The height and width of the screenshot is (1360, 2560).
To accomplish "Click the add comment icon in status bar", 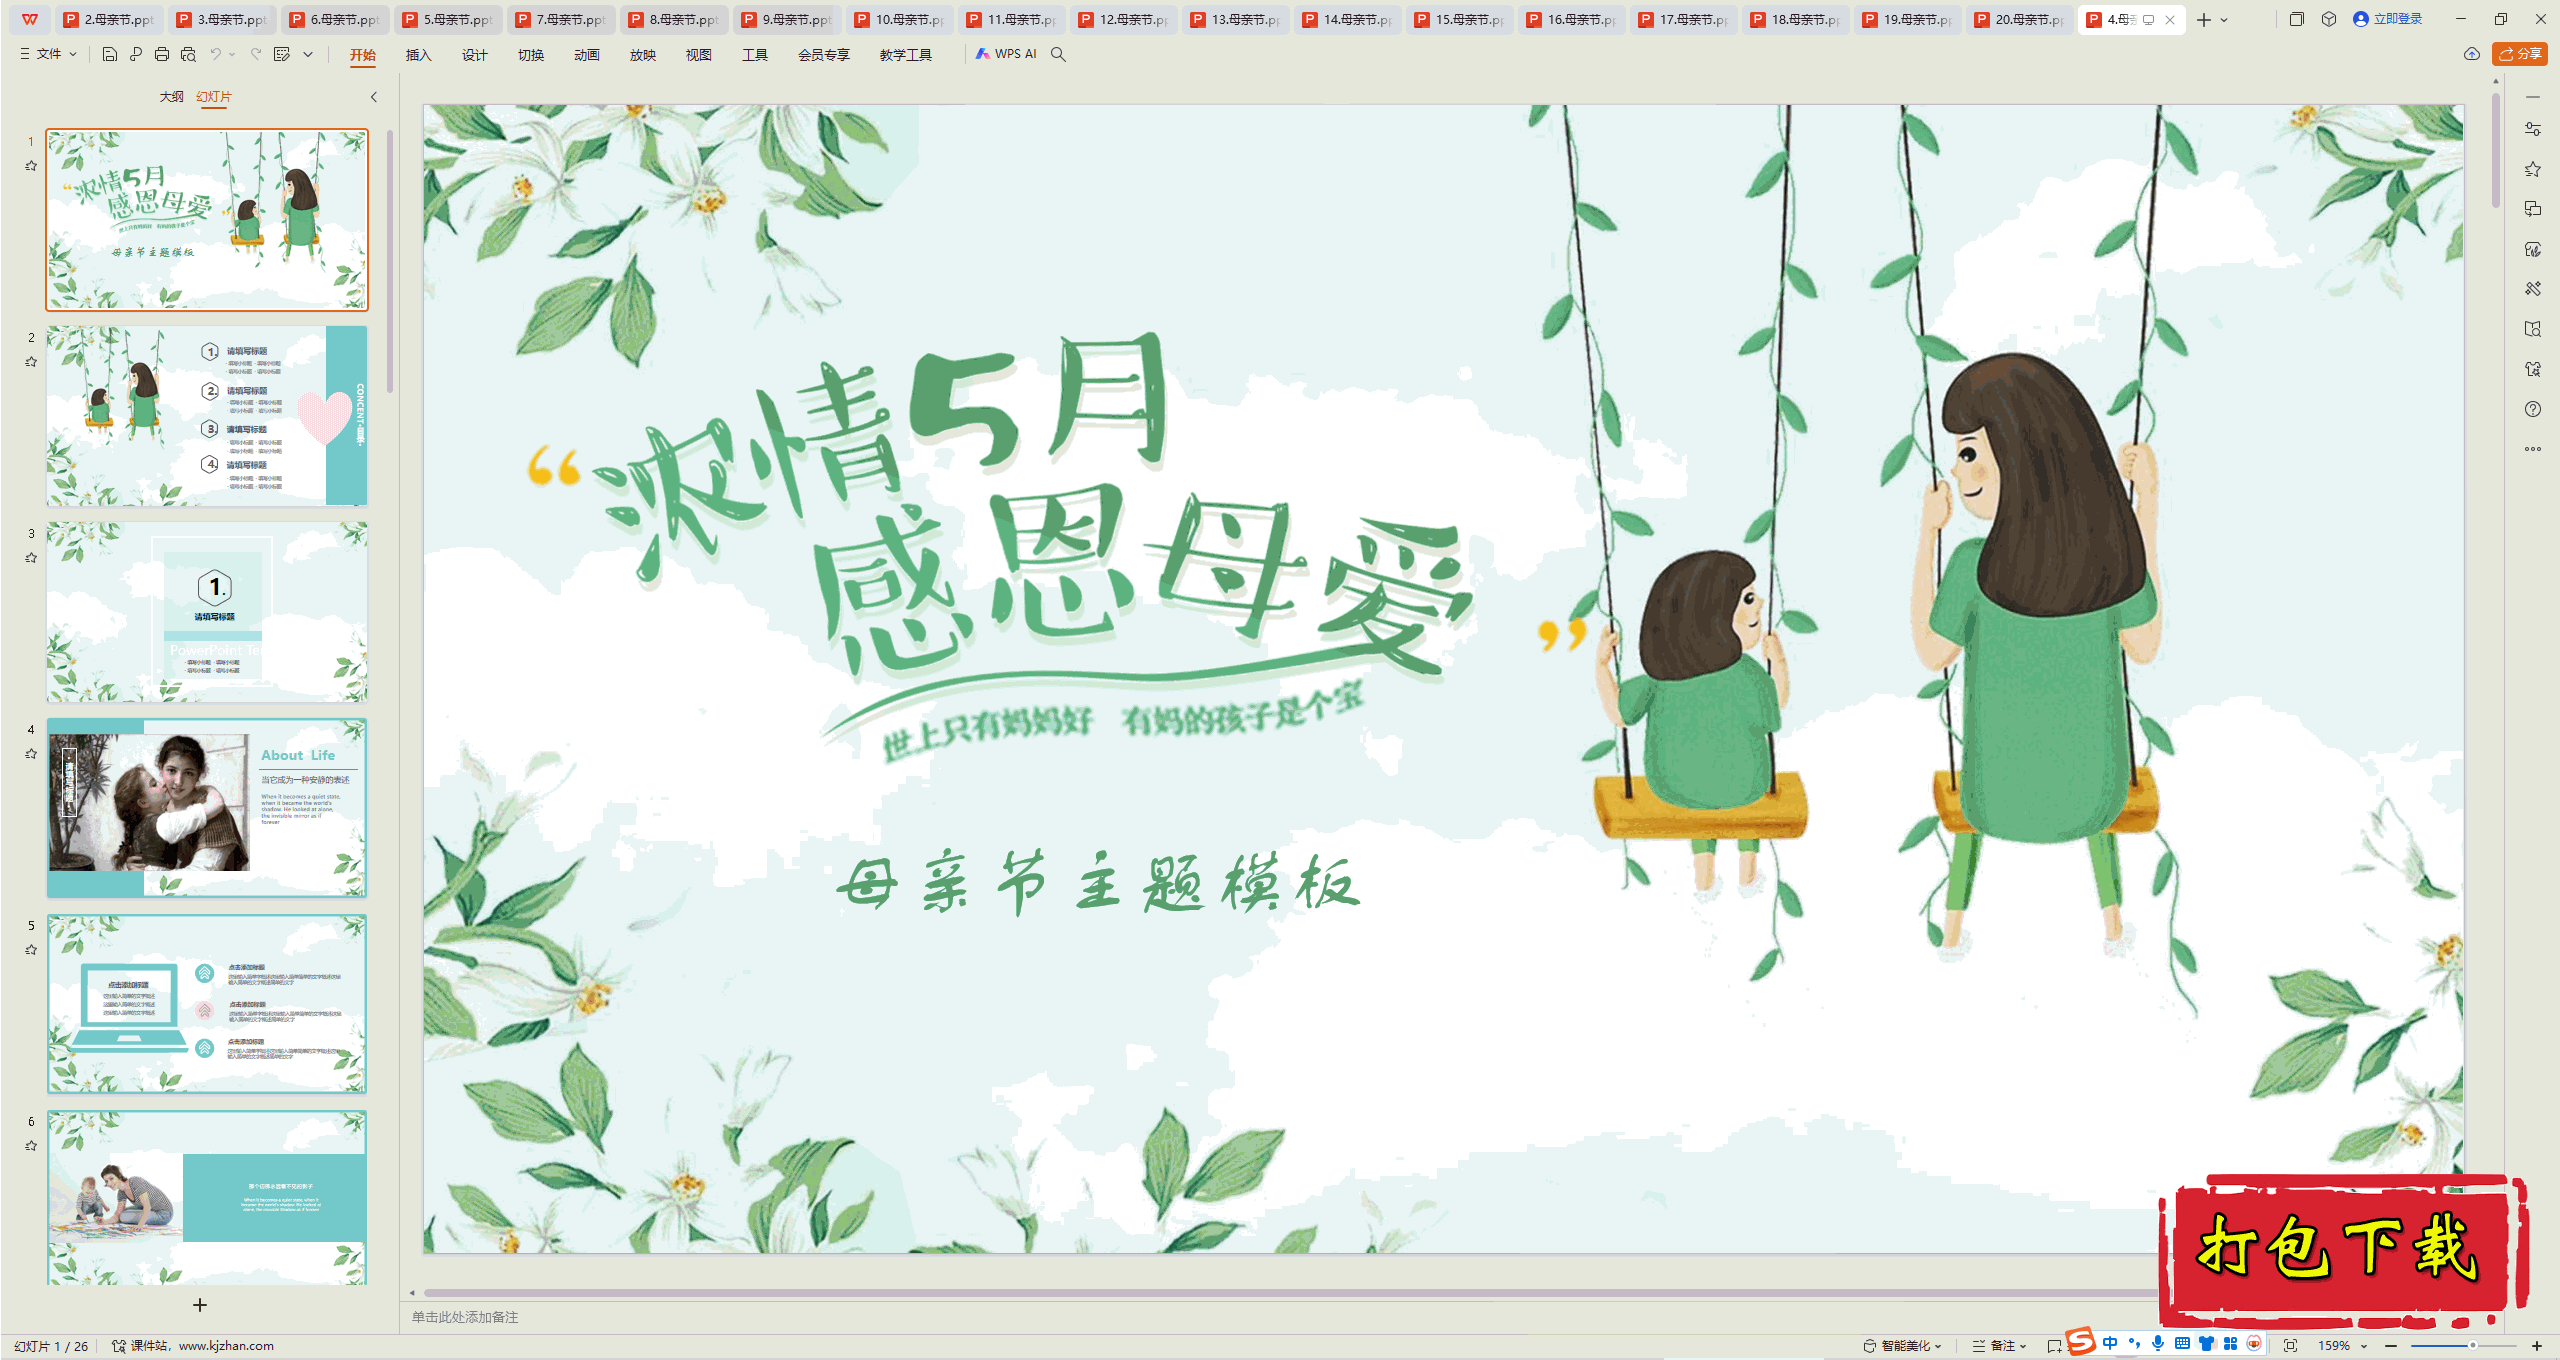I will pyautogui.click(x=2053, y=1345).
